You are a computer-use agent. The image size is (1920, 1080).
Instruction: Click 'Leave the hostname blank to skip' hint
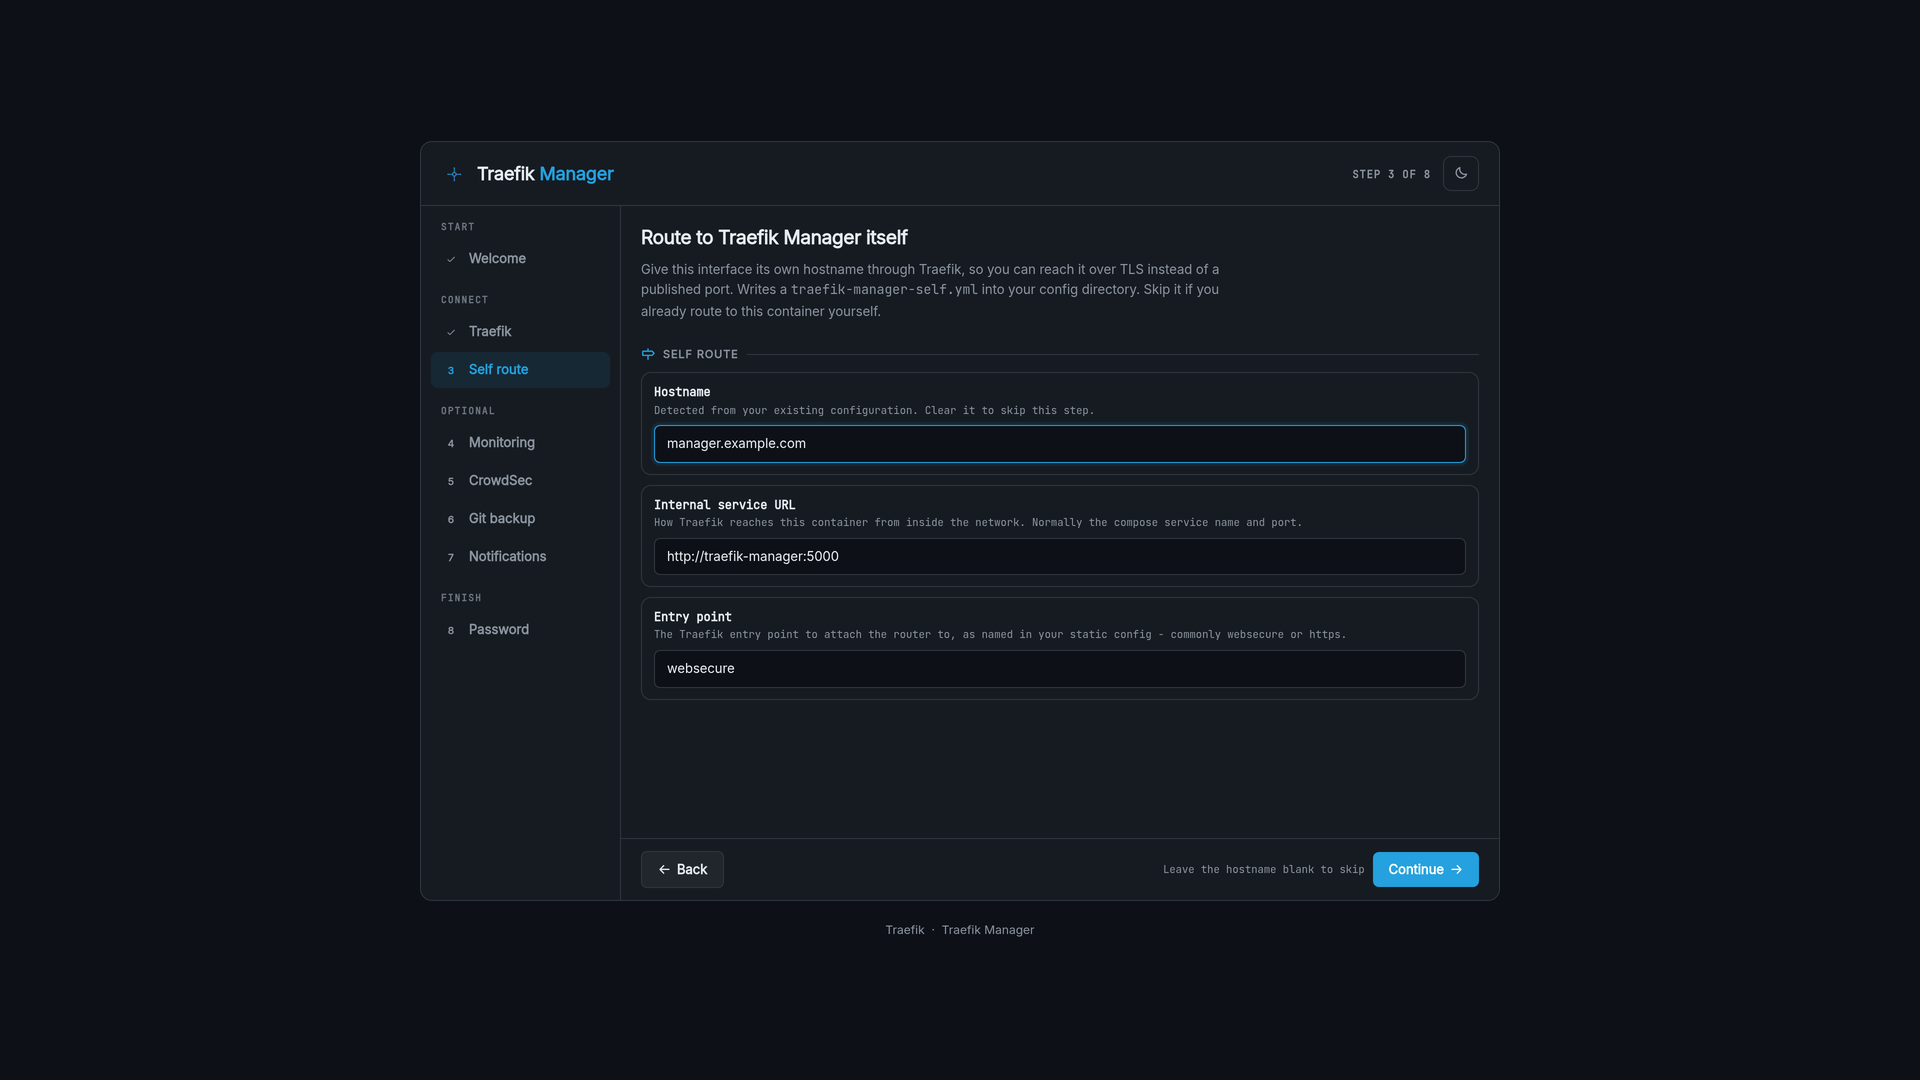(1263, 870)
